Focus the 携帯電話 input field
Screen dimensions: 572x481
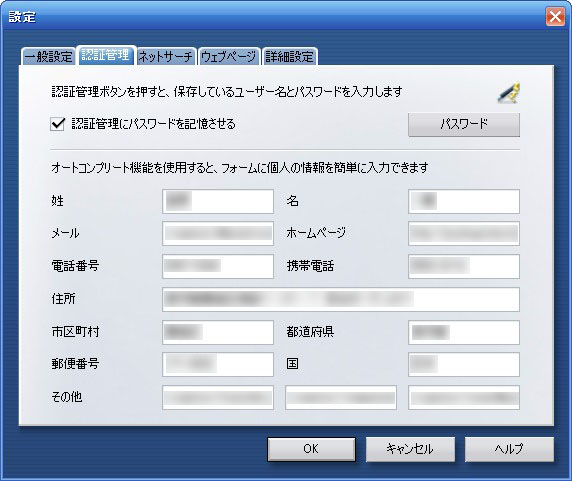pos(464,266)
